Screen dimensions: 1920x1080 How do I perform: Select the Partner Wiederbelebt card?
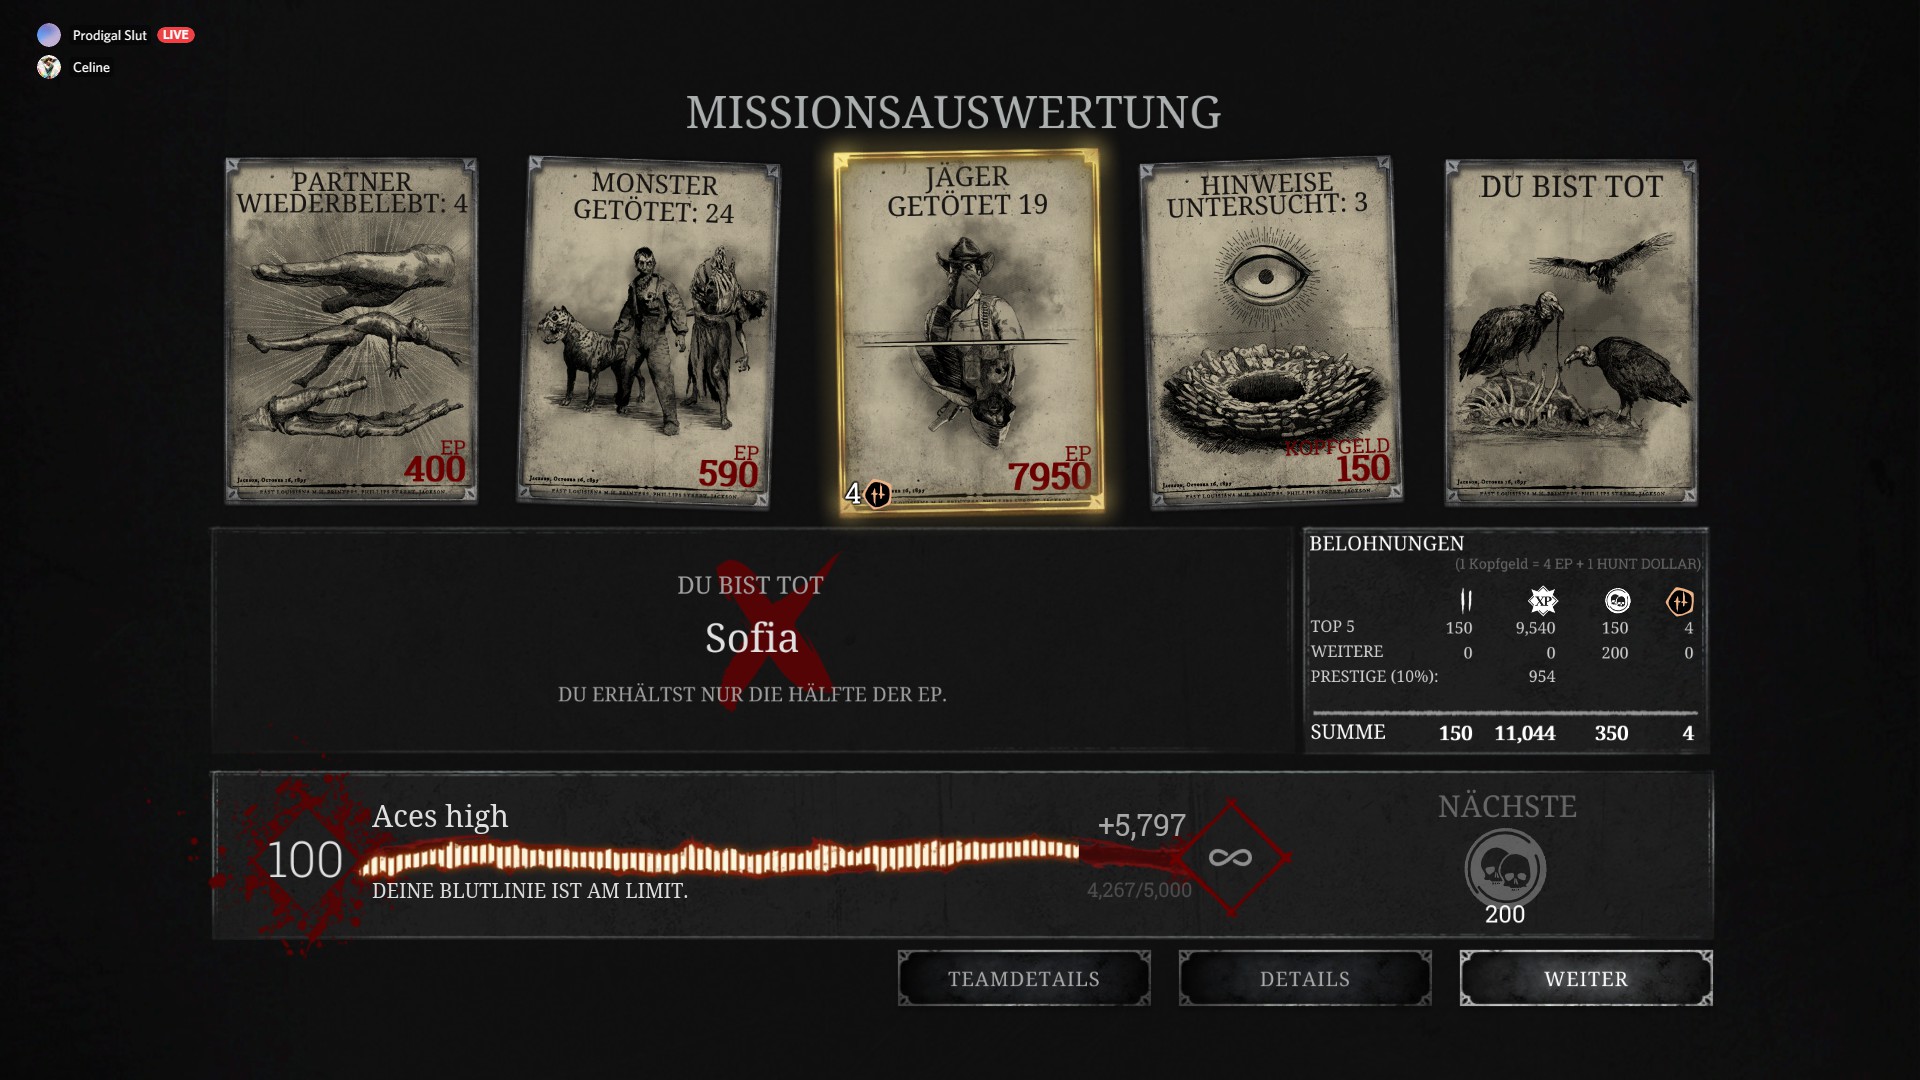coord(351,330)
